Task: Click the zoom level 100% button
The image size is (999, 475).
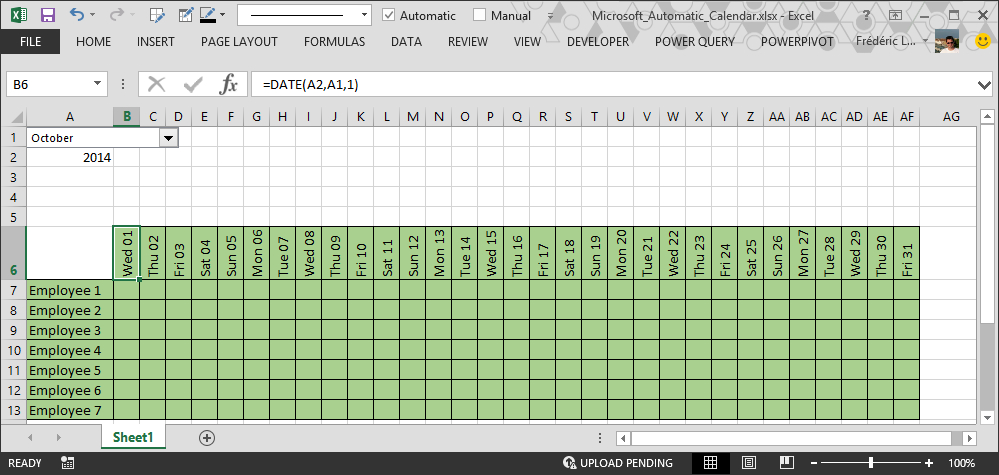Action: (x=961, y=463)
